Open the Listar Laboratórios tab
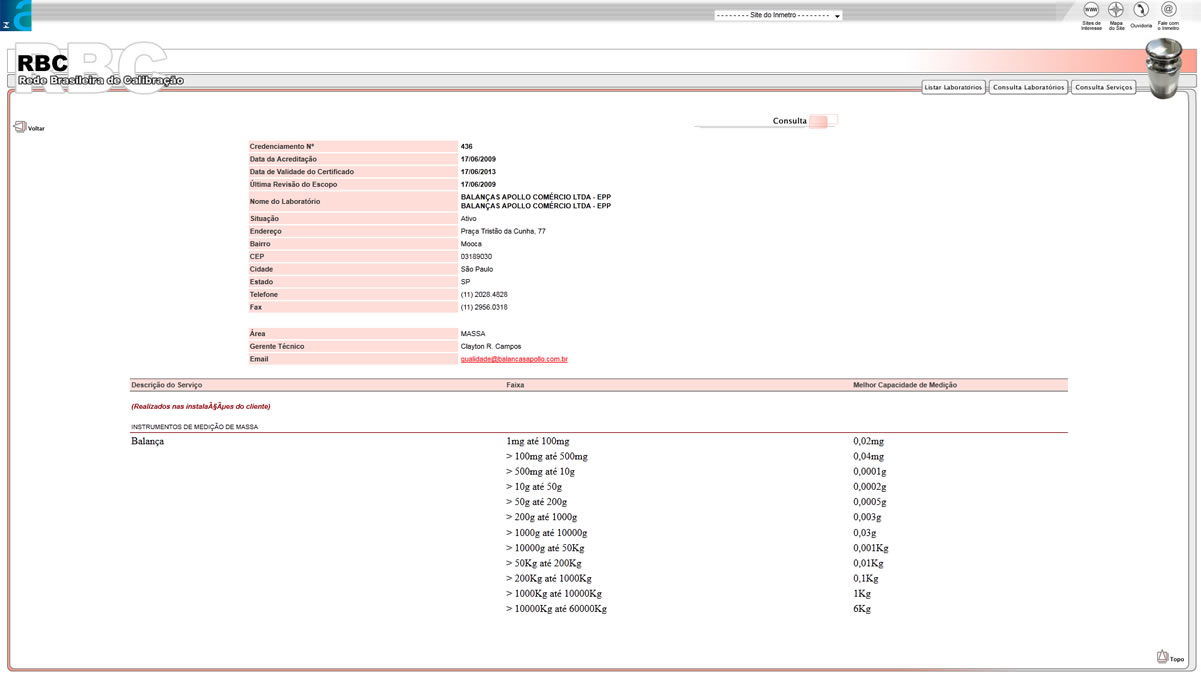 point(953,88)
